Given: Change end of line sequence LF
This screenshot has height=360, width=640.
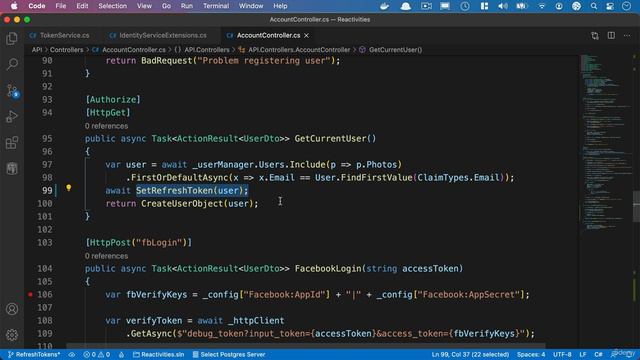Looking at the screenshot, I should pyautogui.click(x=582, y=354).
